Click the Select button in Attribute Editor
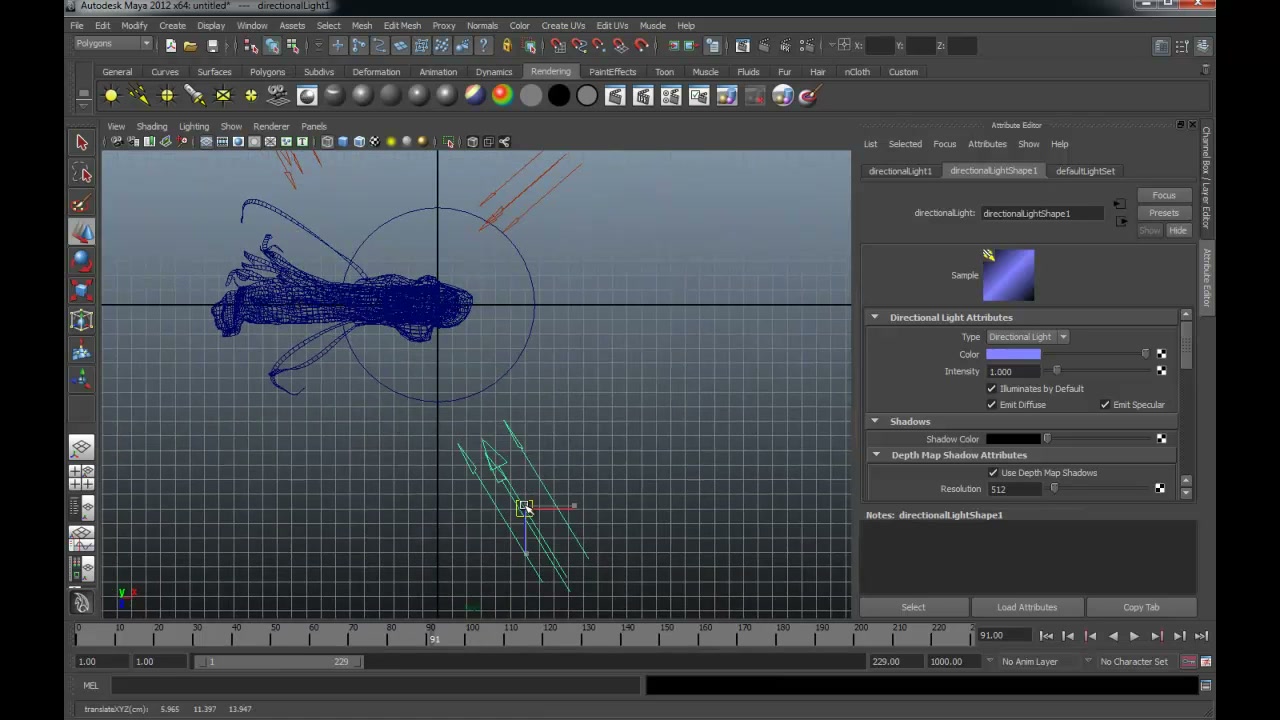1280x720 pixels. coord(913,607)
